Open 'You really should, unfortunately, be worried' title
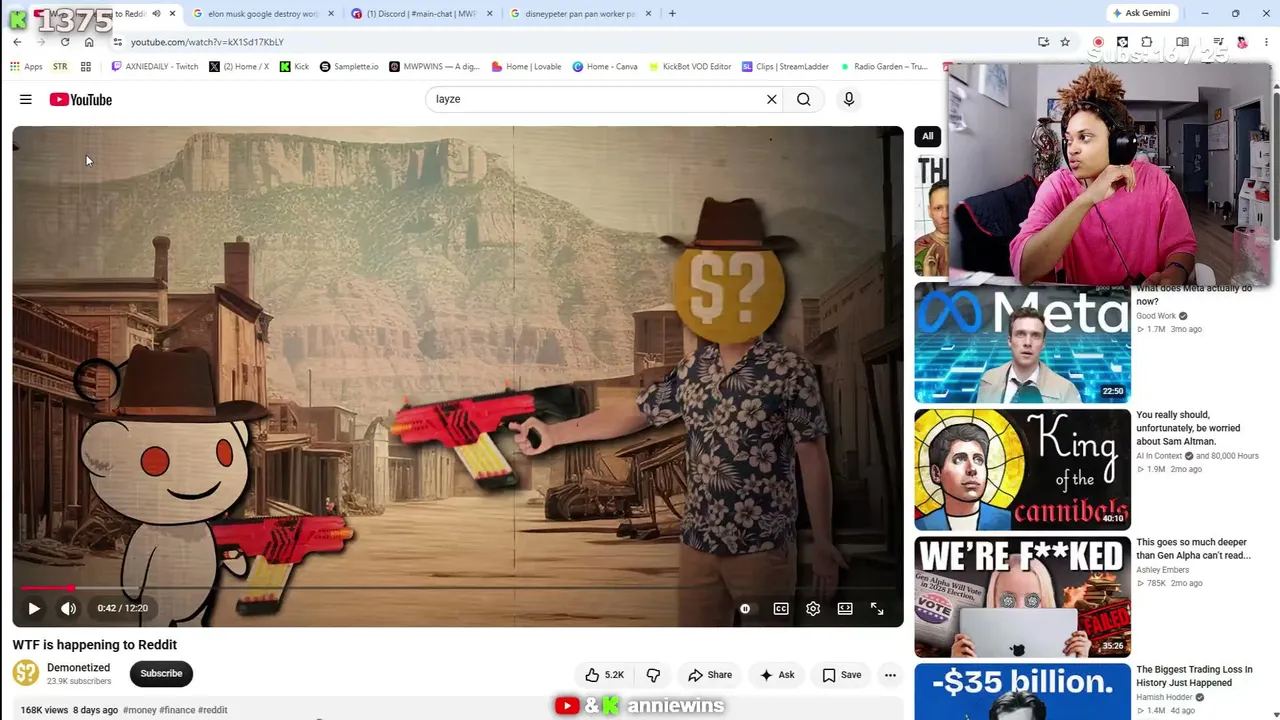The height and width of the screenshot is (720, 1280). (x=1188, y=428)
